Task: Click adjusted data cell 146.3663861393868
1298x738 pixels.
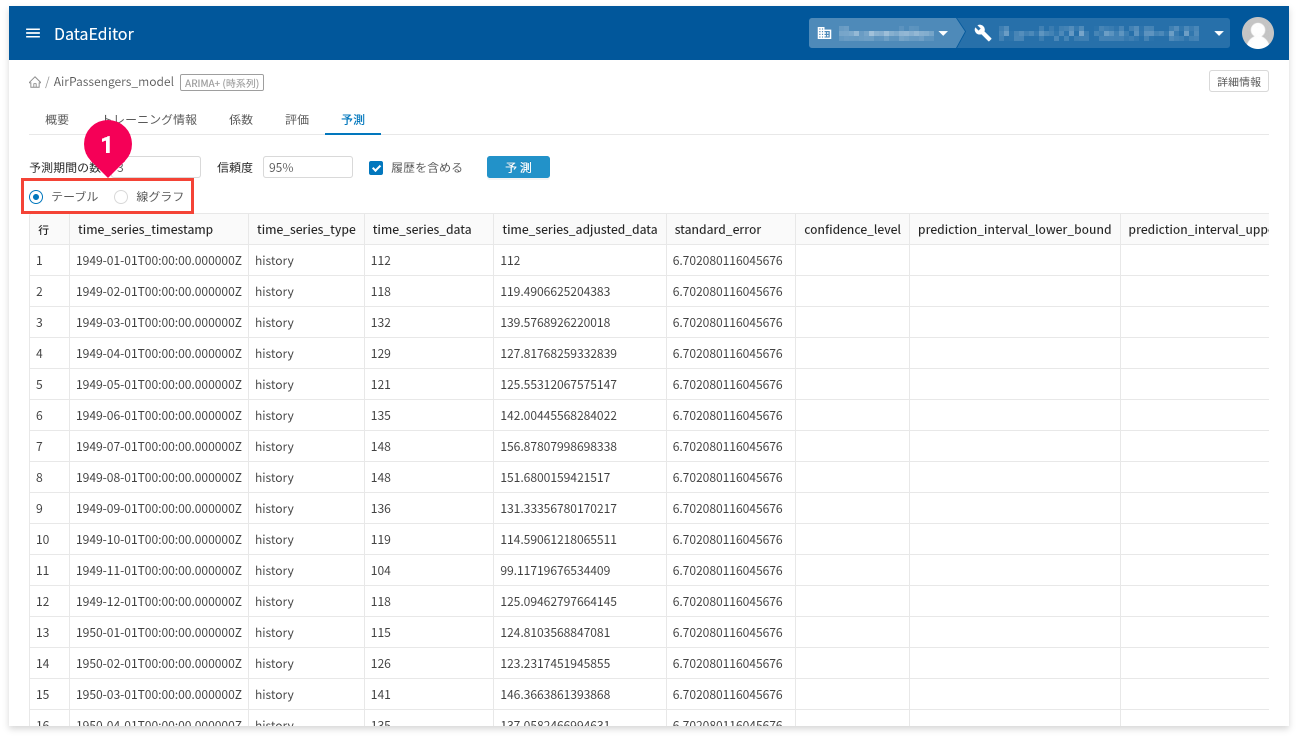Action: 580,695
